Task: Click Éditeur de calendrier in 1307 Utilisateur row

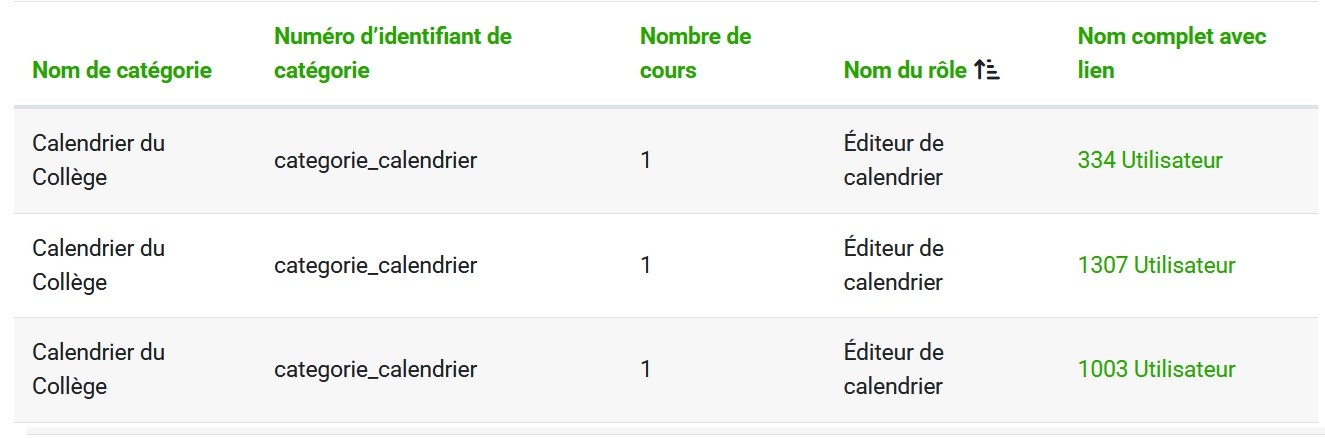Action: (x=893, y=265)
